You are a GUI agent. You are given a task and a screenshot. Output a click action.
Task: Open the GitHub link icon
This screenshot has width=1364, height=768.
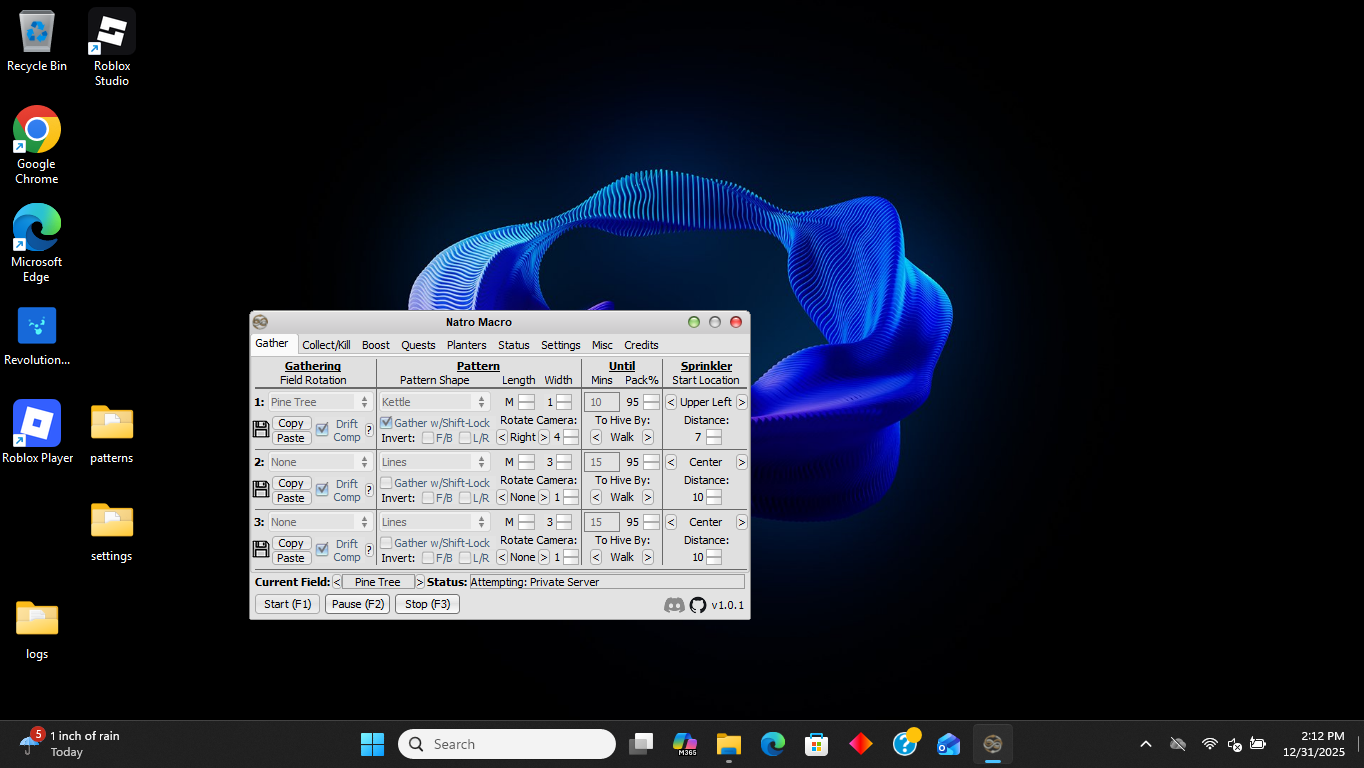[698, 605]
